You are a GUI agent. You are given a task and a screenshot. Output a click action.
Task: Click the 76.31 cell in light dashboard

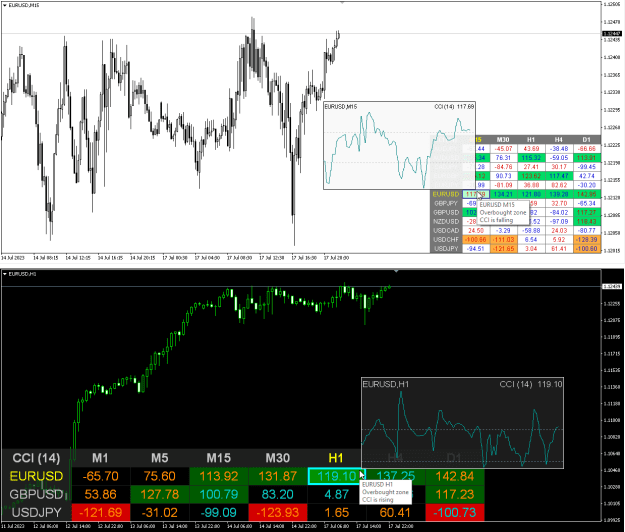pos(503,158)
